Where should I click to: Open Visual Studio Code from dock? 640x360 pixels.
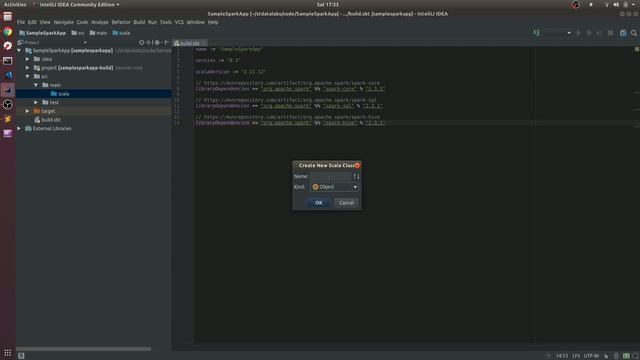pyautogui.click(x=8, y=76)
